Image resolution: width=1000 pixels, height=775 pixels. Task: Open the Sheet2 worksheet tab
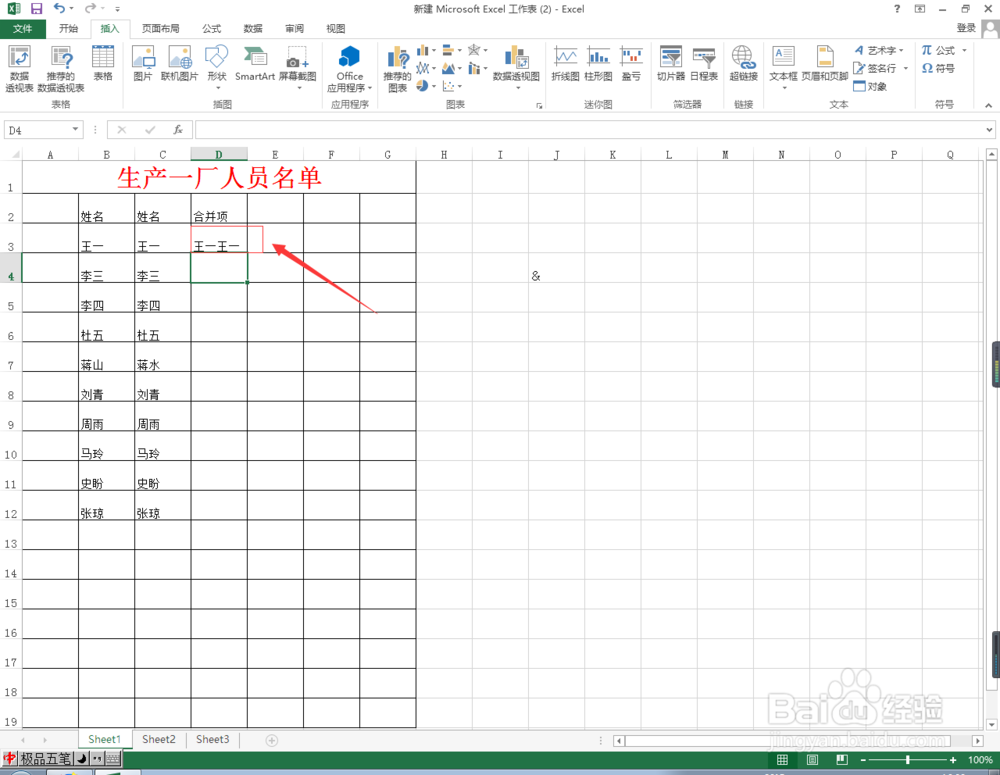(x=159, y=739)
